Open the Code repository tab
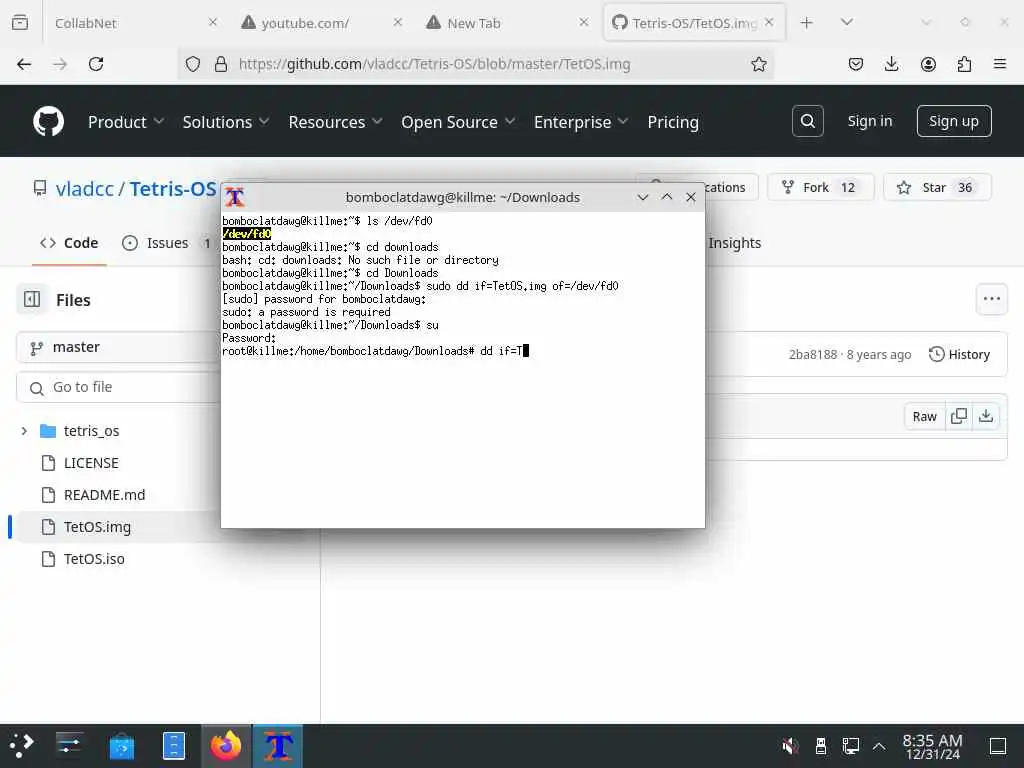The image size is (1024, 768). [x=69, y=243]
